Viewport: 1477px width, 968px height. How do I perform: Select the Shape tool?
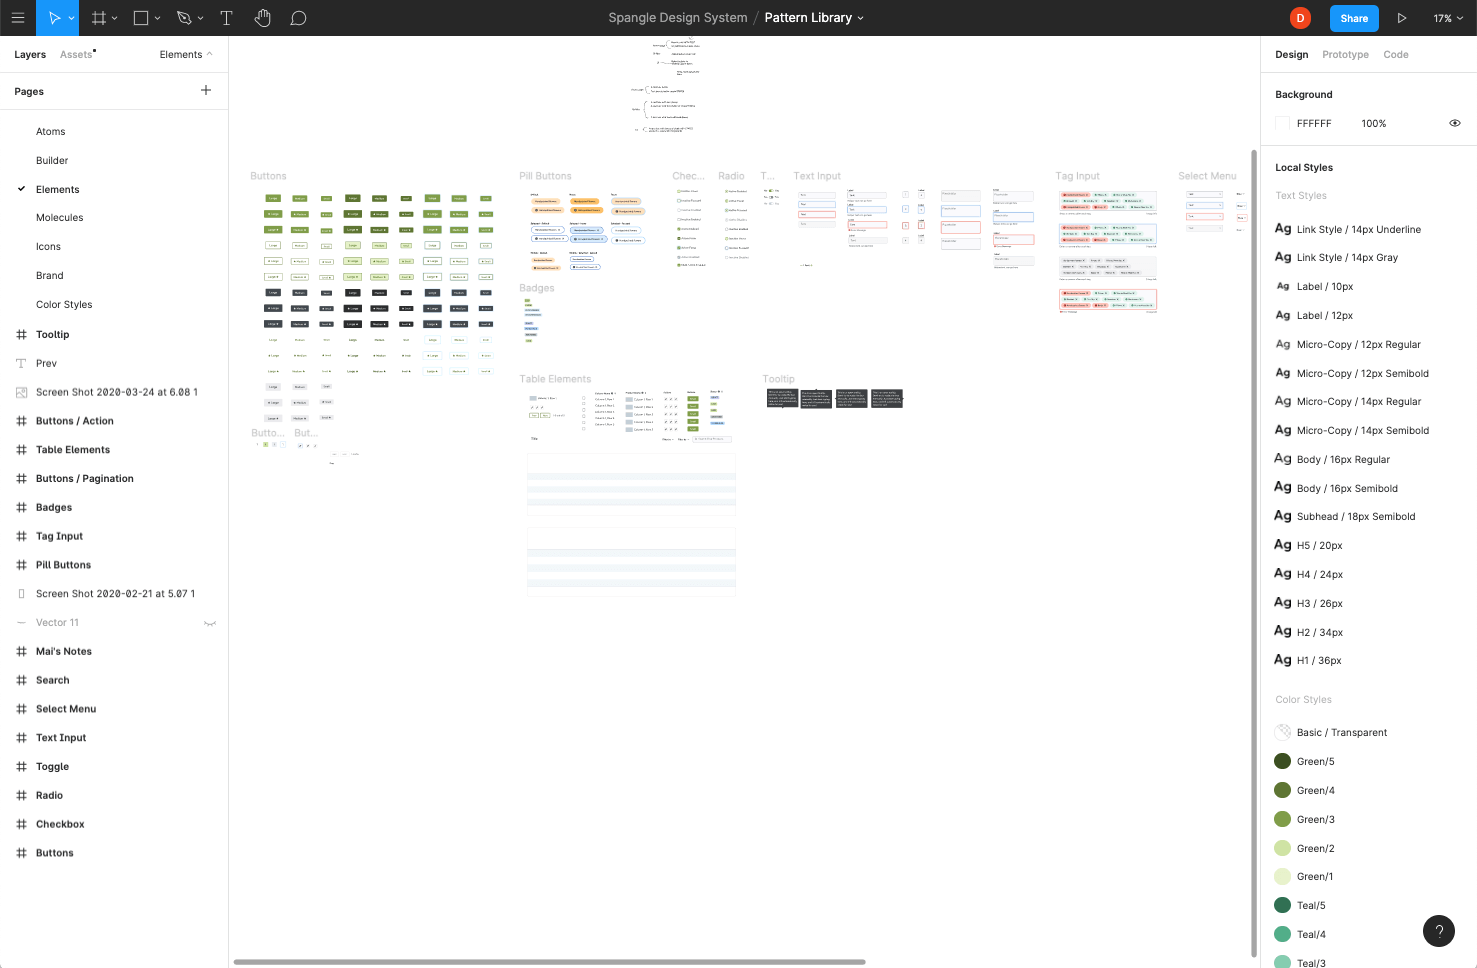pyautogui.click(x=141, y=17)
